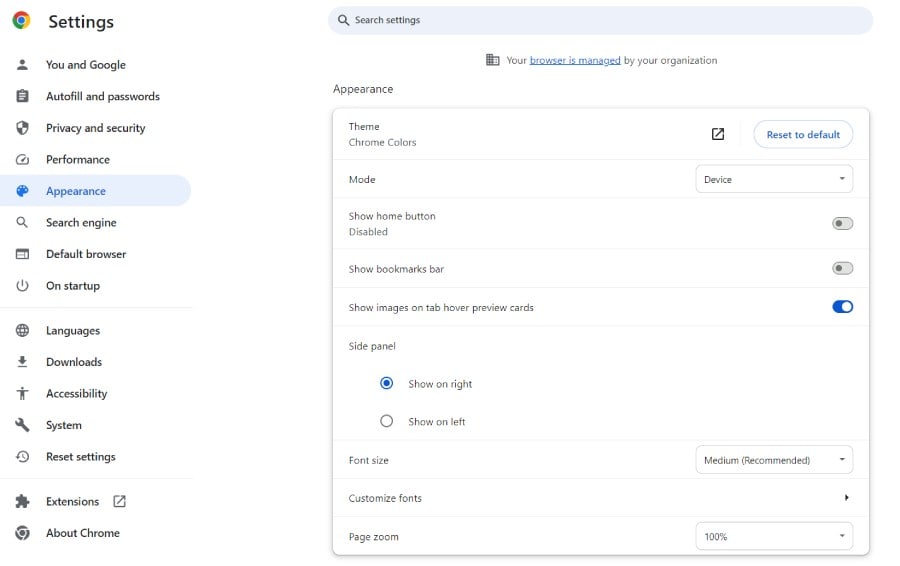Open the Page zoom dropdown showing 100%

(774, 536)
